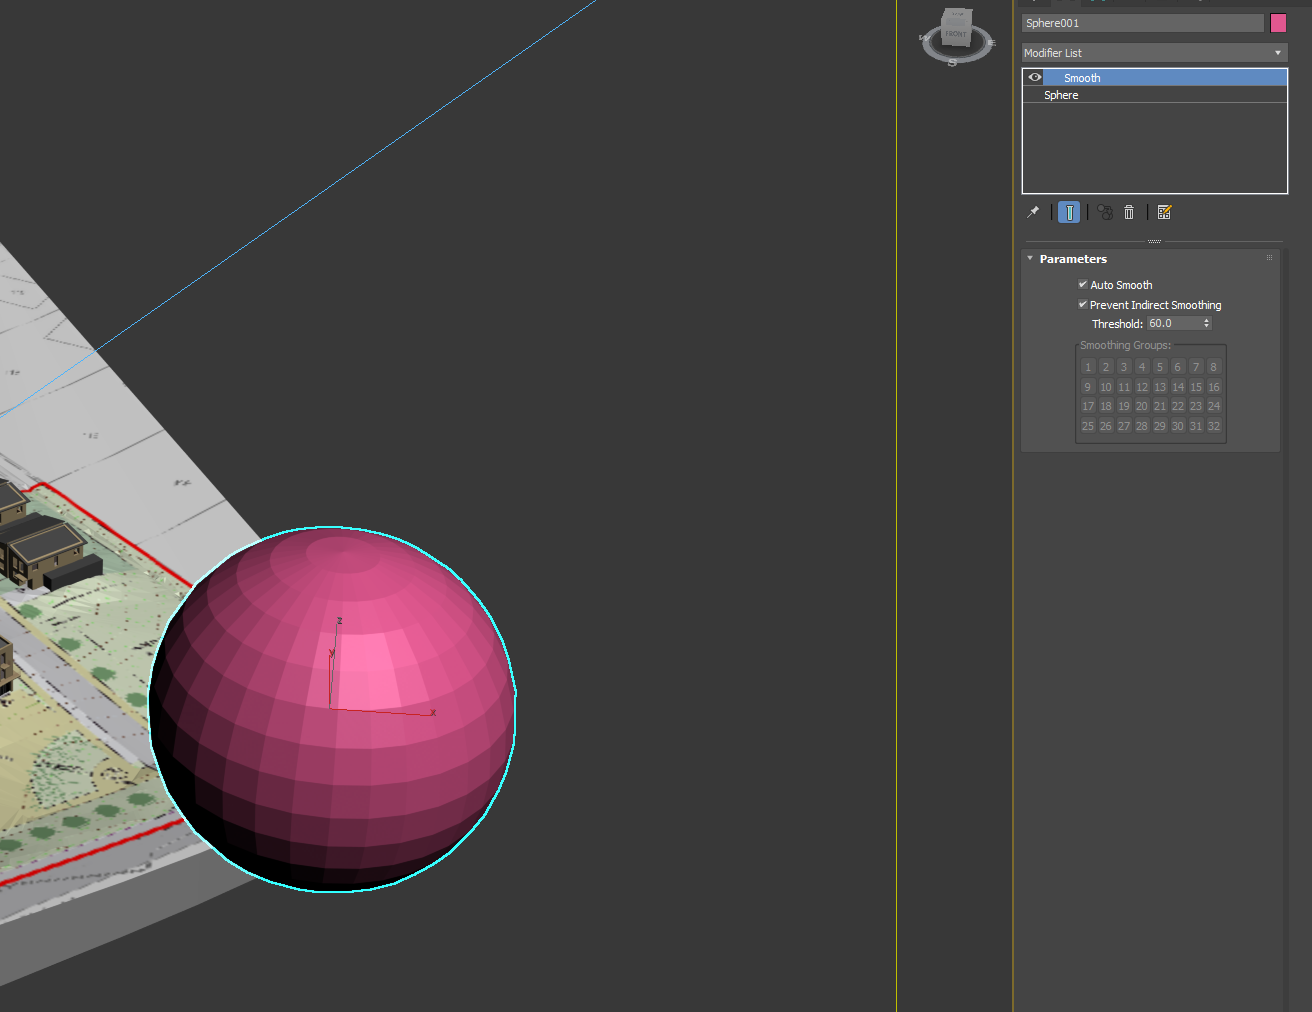Image resolution: width=1312 pixels, height=1012 pixels.
Task: Uncheck the Auto Smooth checkbox
Action: pos(1082,285)
